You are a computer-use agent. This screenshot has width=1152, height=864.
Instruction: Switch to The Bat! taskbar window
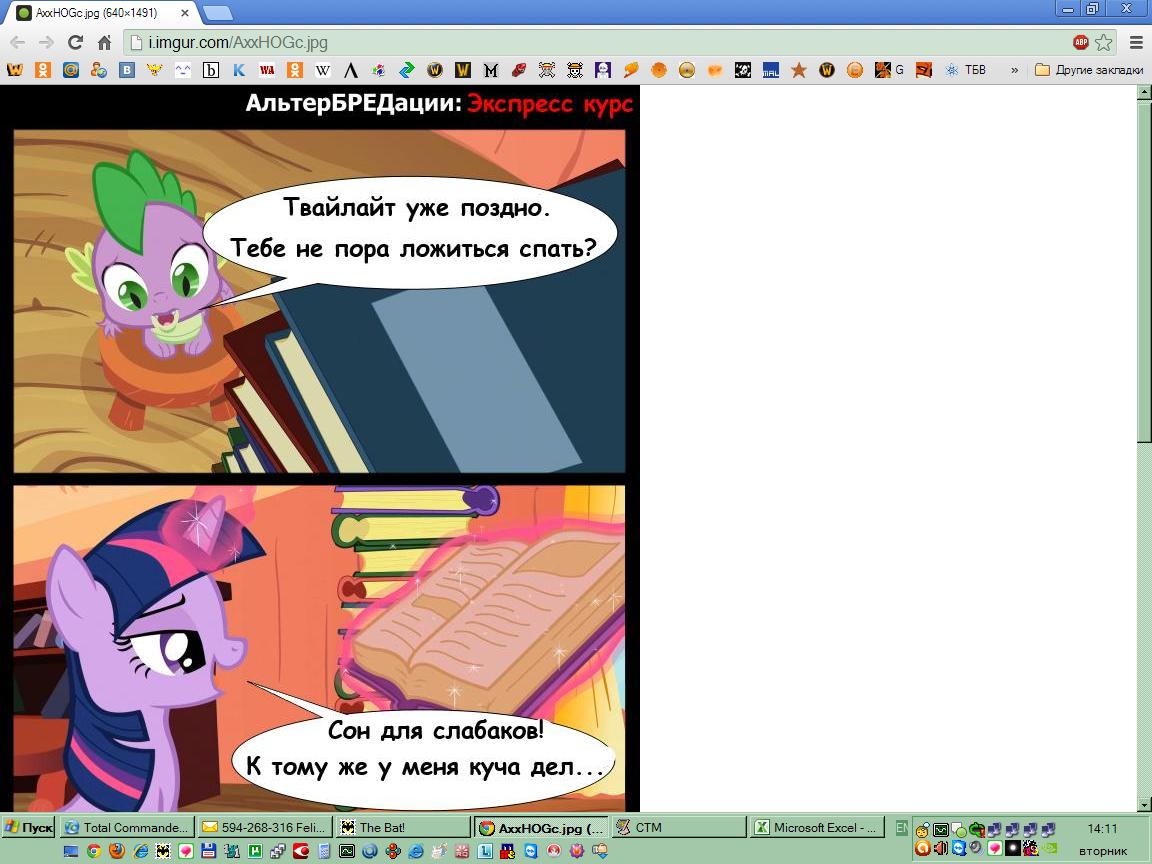(403, 827)
